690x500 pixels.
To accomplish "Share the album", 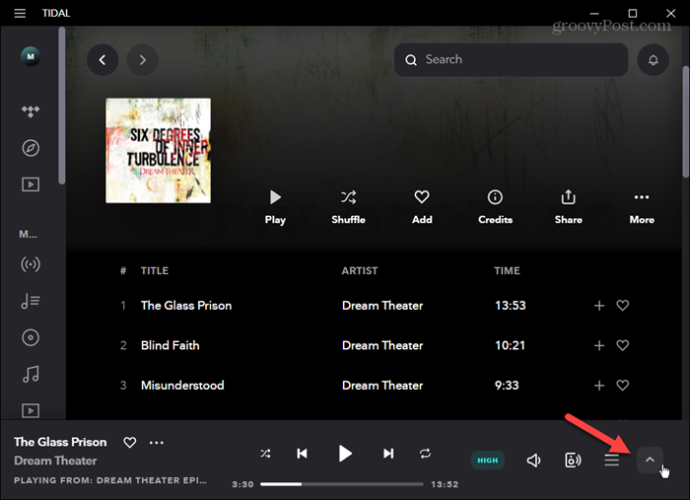I will [x=568, y=207].
